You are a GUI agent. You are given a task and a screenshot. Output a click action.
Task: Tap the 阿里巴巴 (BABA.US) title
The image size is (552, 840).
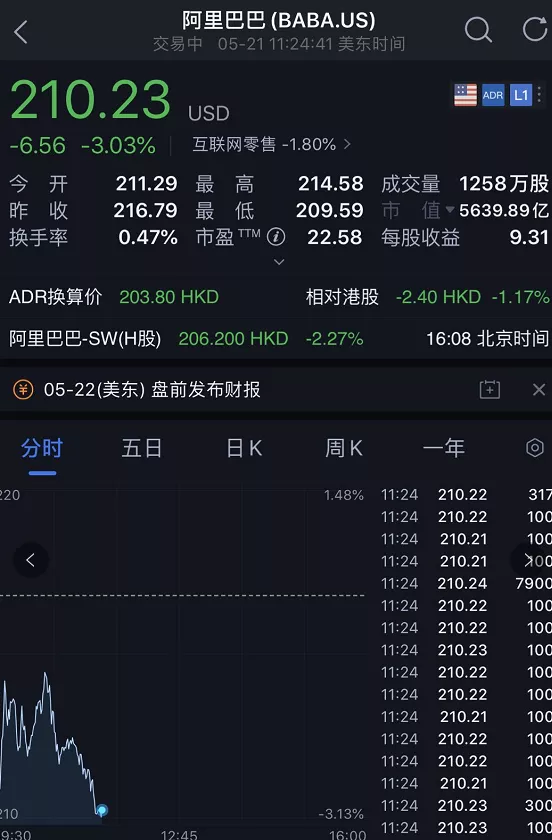(279, 20)
